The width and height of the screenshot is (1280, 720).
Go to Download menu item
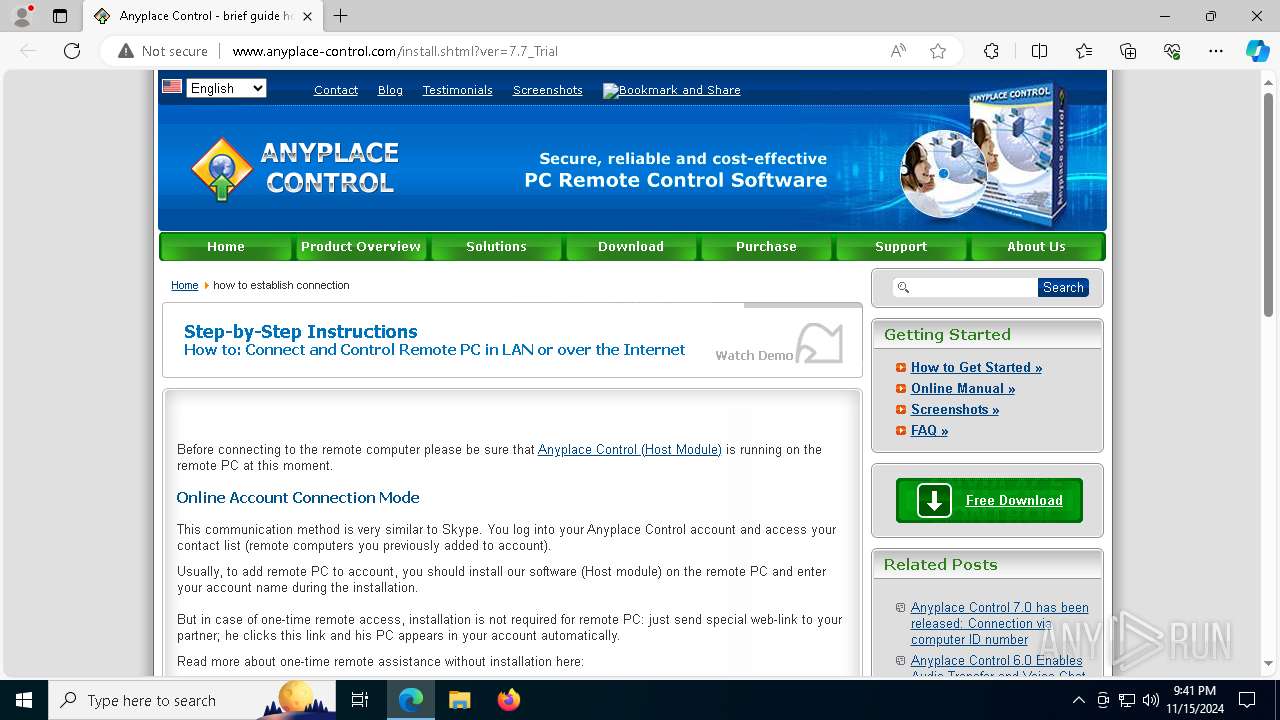click(x=631, y=246)
